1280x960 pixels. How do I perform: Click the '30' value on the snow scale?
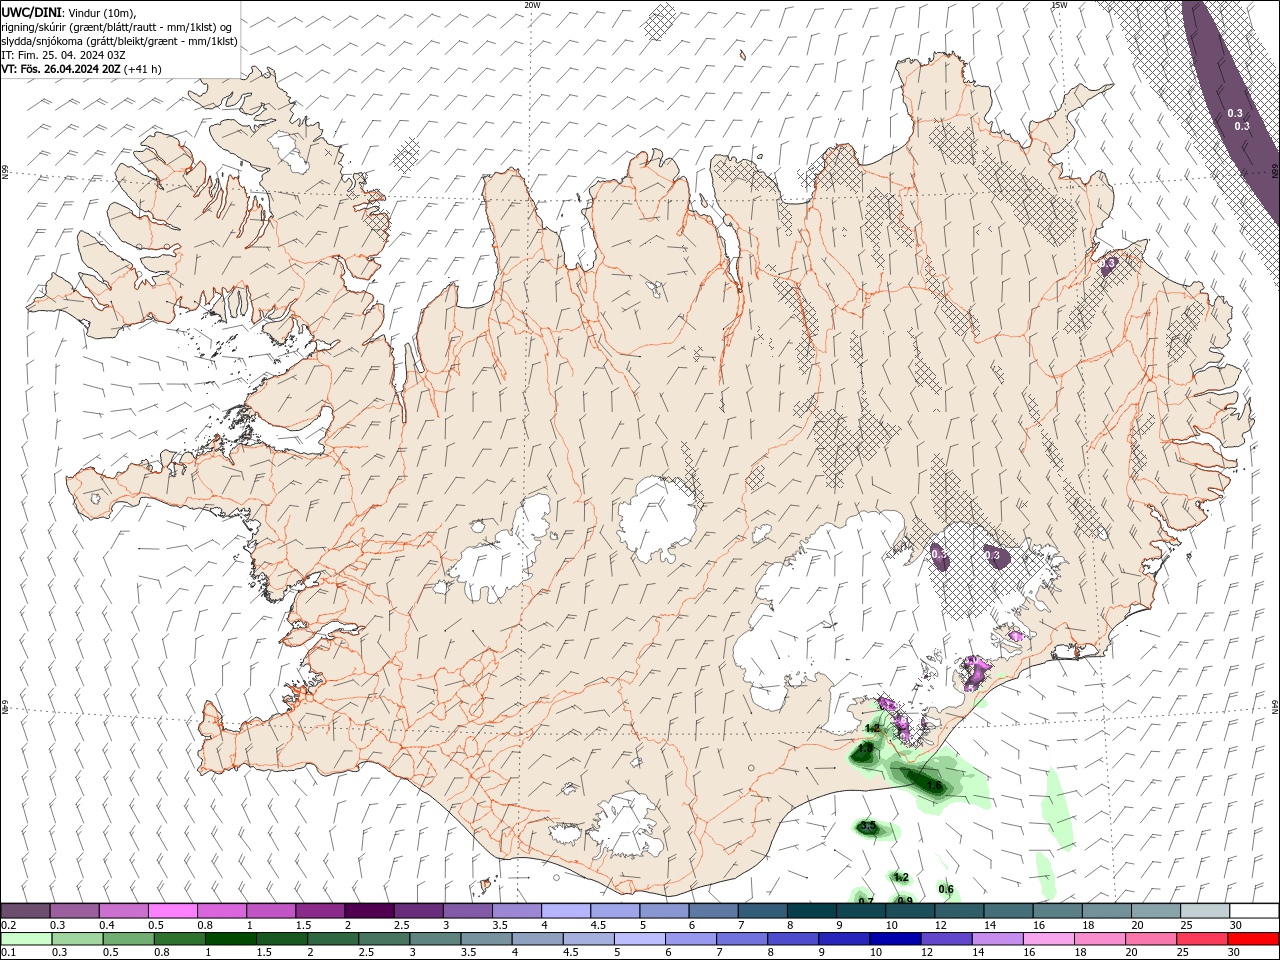coord(1235,925)
